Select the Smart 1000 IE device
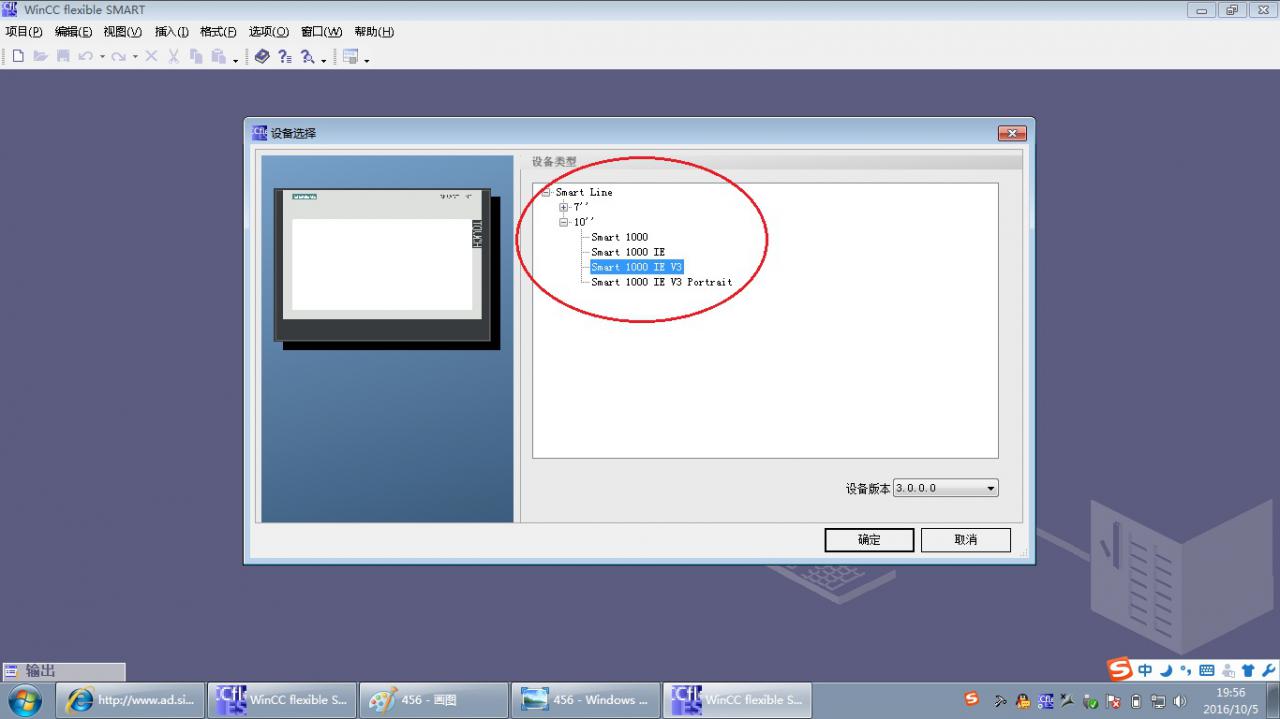This screenshot has height=719, width=1280. pyautogui.click(x=628, y=252)
